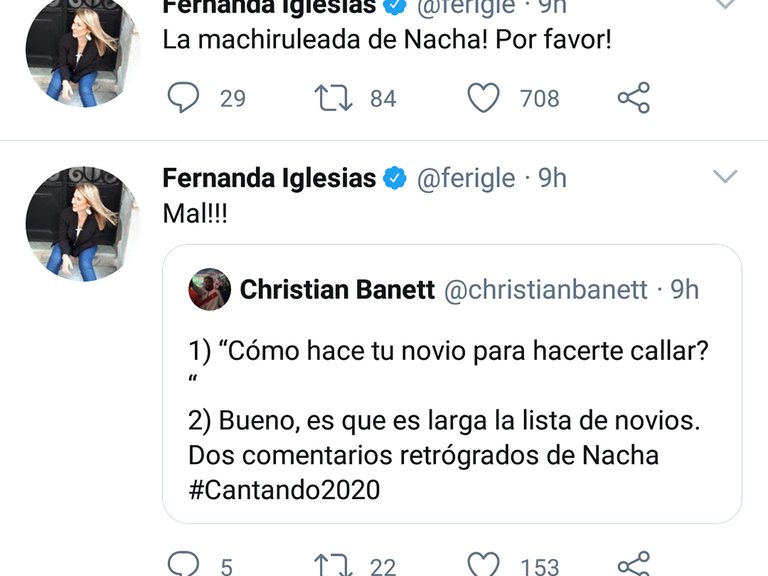Image resolution: width=768 pixels, height=576 pixels.
Task: Like the tweet with 708 likes
Action: tap(484, 98)
